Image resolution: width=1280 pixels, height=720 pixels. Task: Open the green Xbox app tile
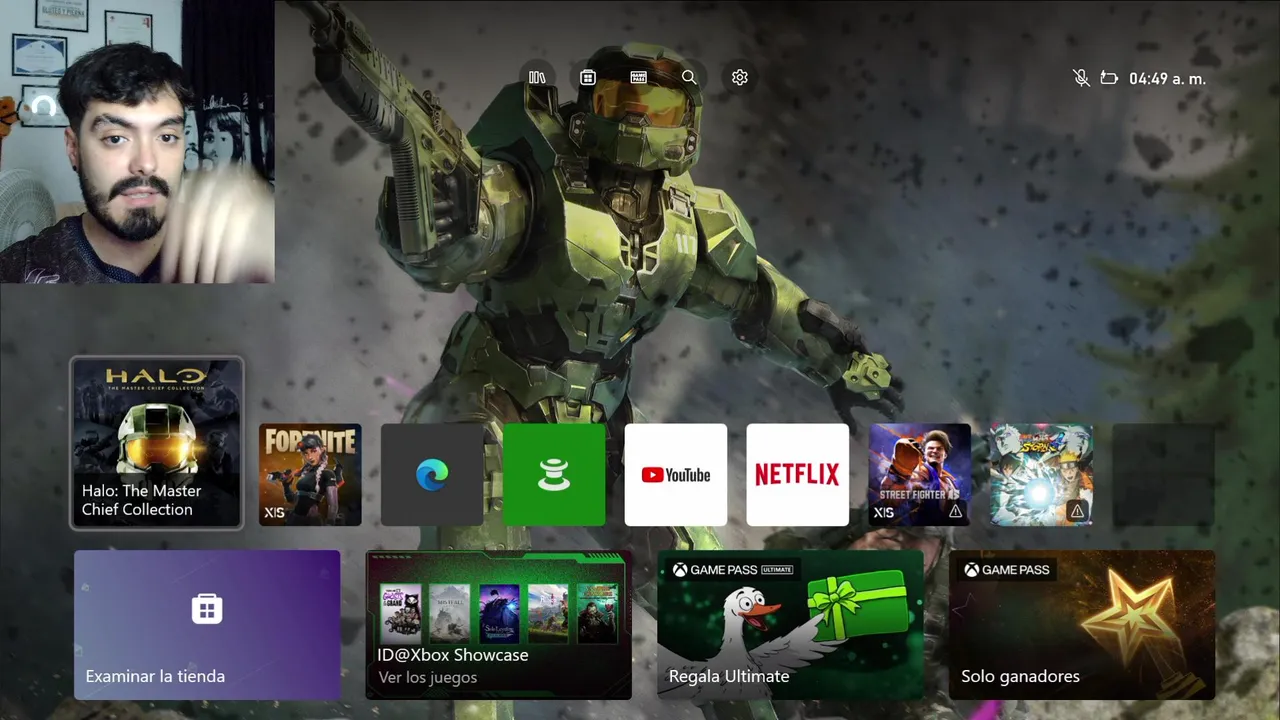(554, 474)
